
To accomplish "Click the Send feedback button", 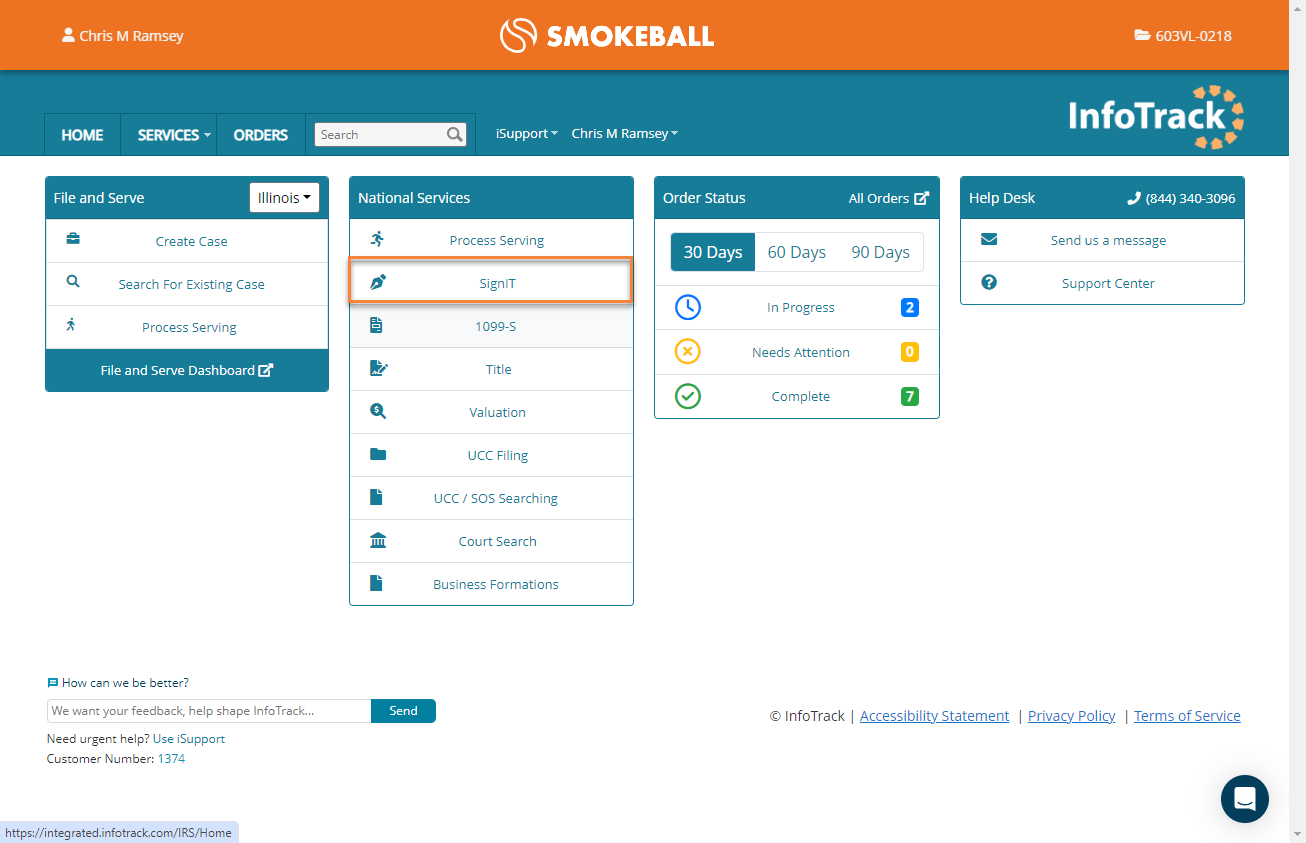I will [x=403, y=711].
